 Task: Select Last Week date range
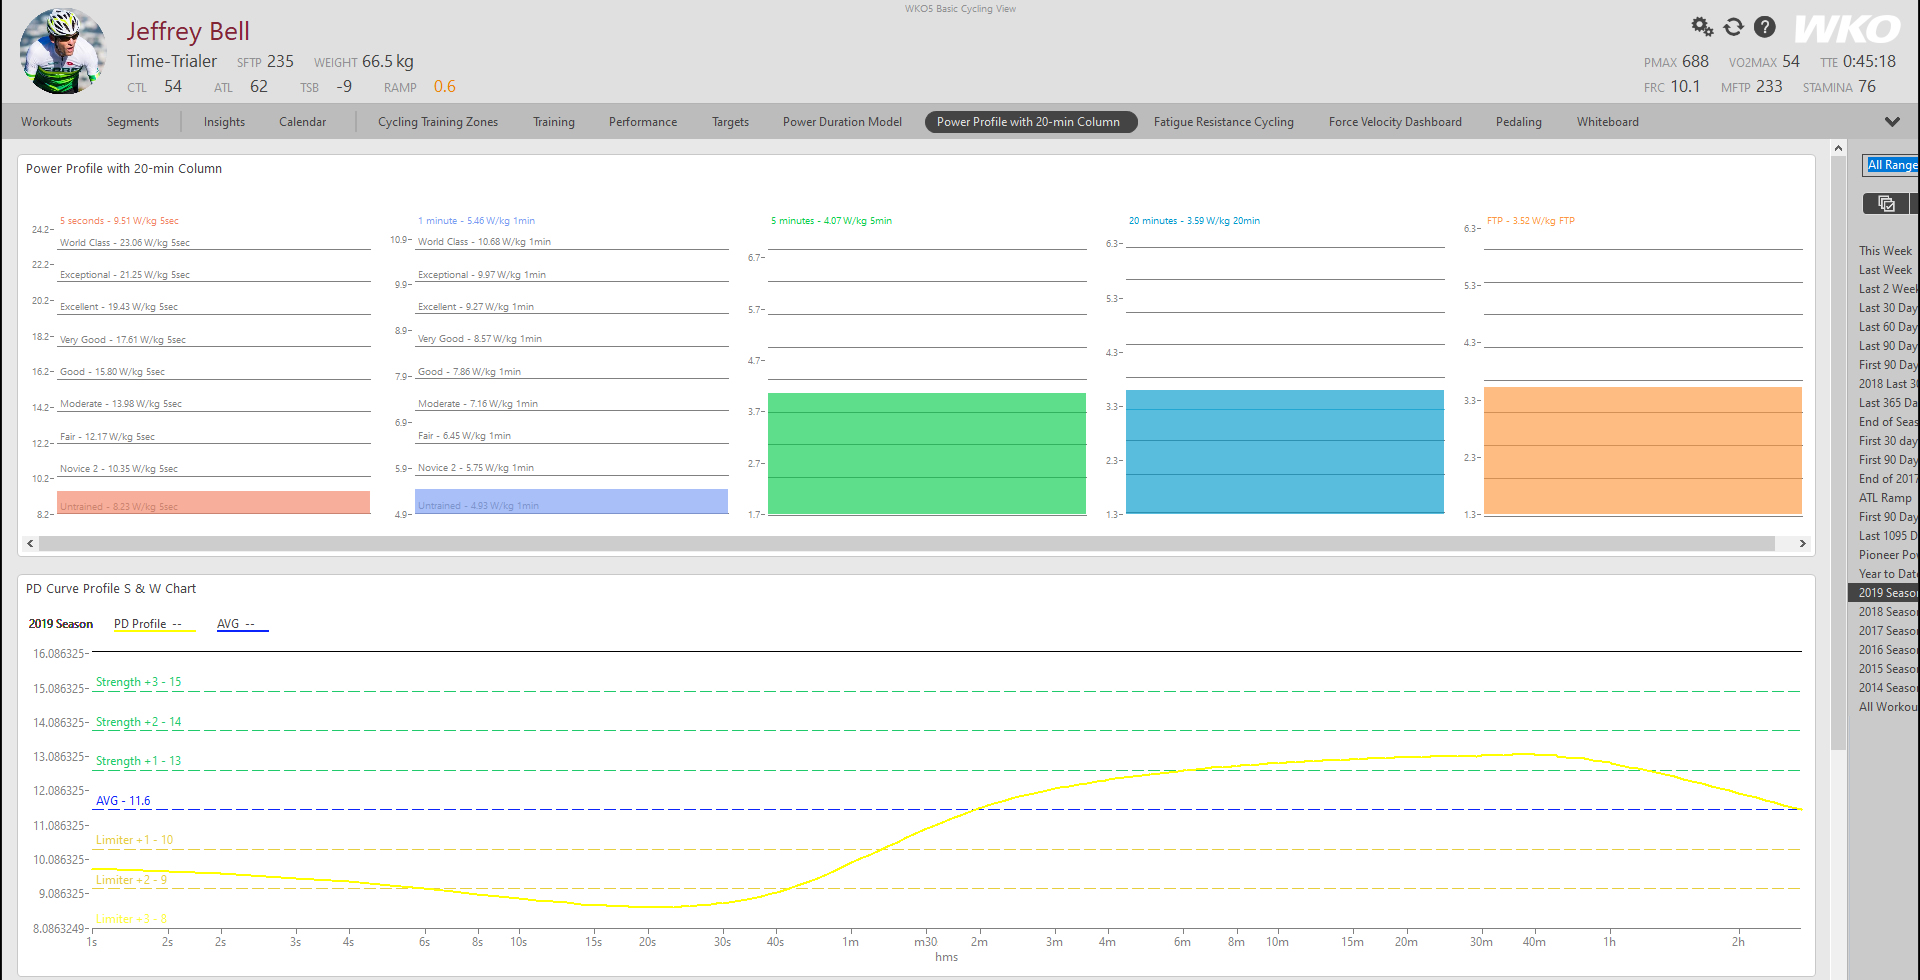[x=1885, y=270]
